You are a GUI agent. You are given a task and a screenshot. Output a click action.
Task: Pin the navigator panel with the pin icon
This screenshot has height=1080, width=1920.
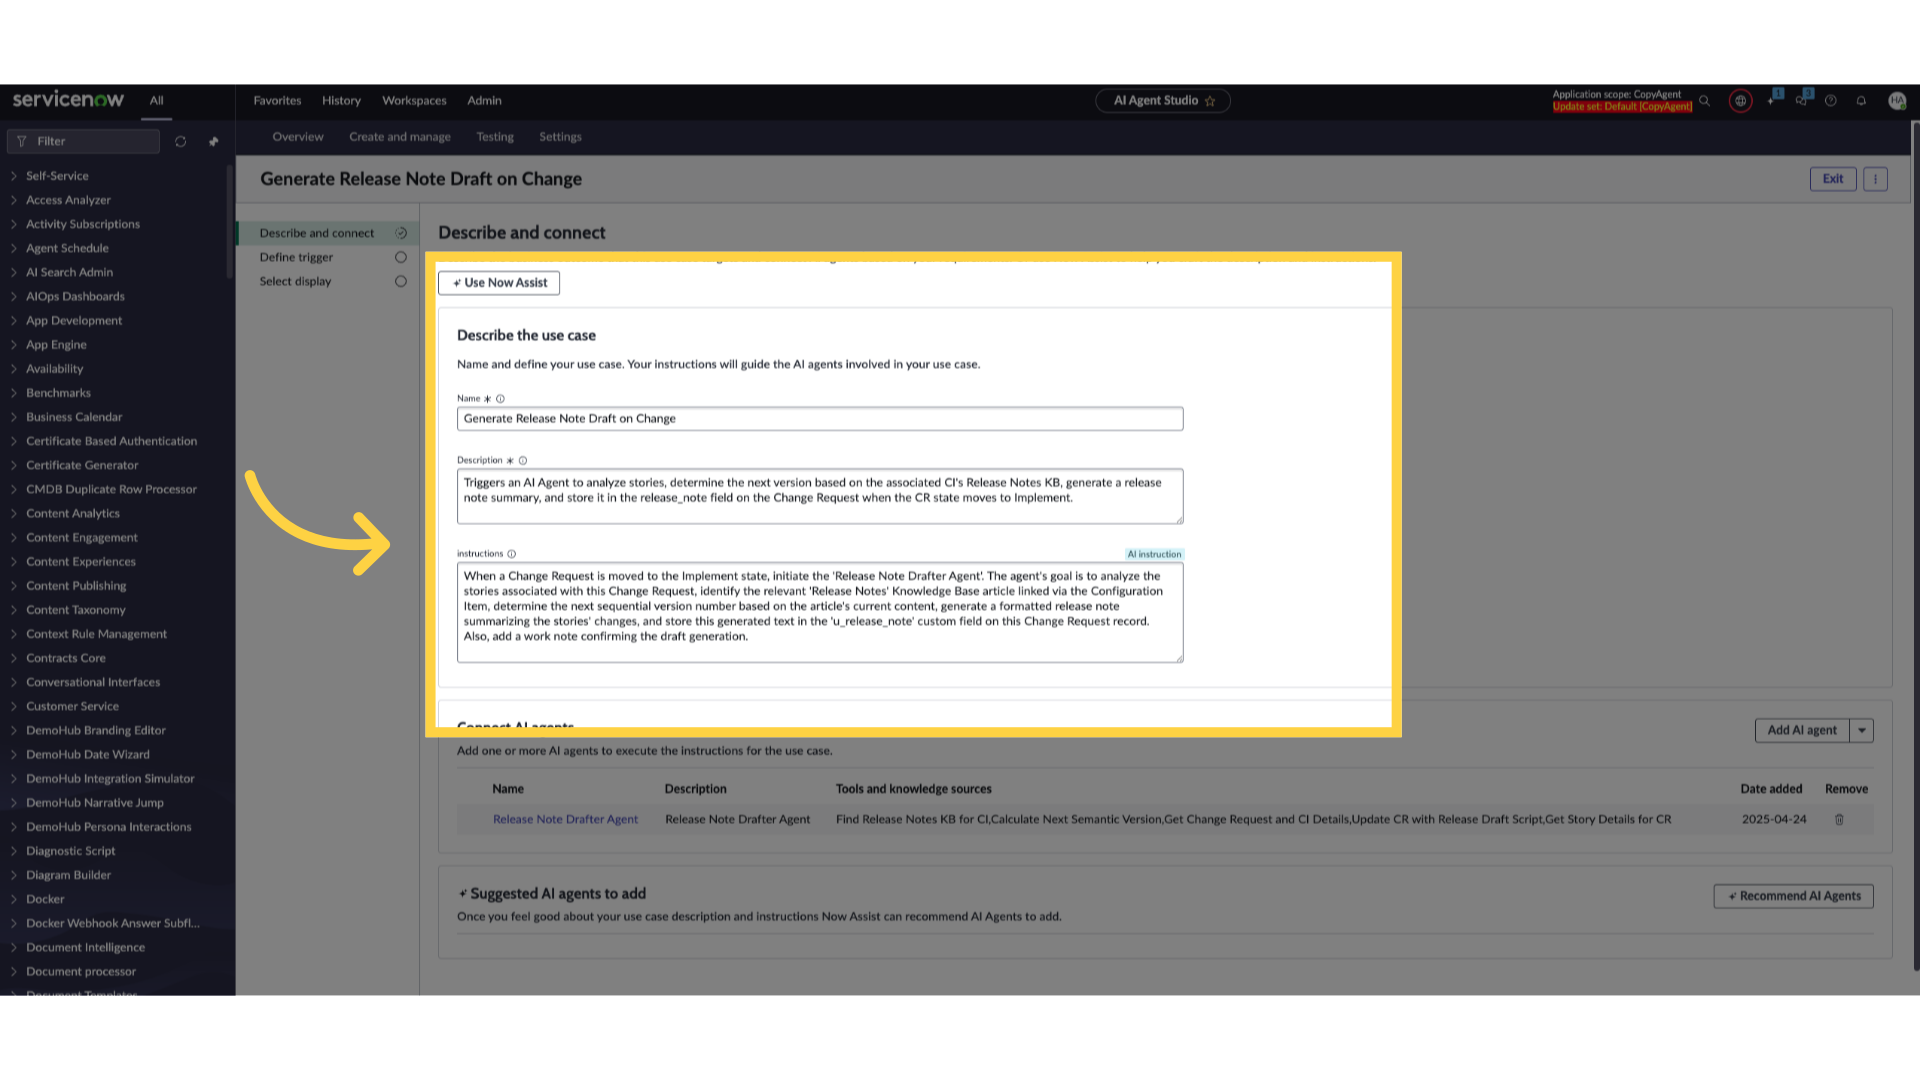pyautogui.click(x=214, y=142)
